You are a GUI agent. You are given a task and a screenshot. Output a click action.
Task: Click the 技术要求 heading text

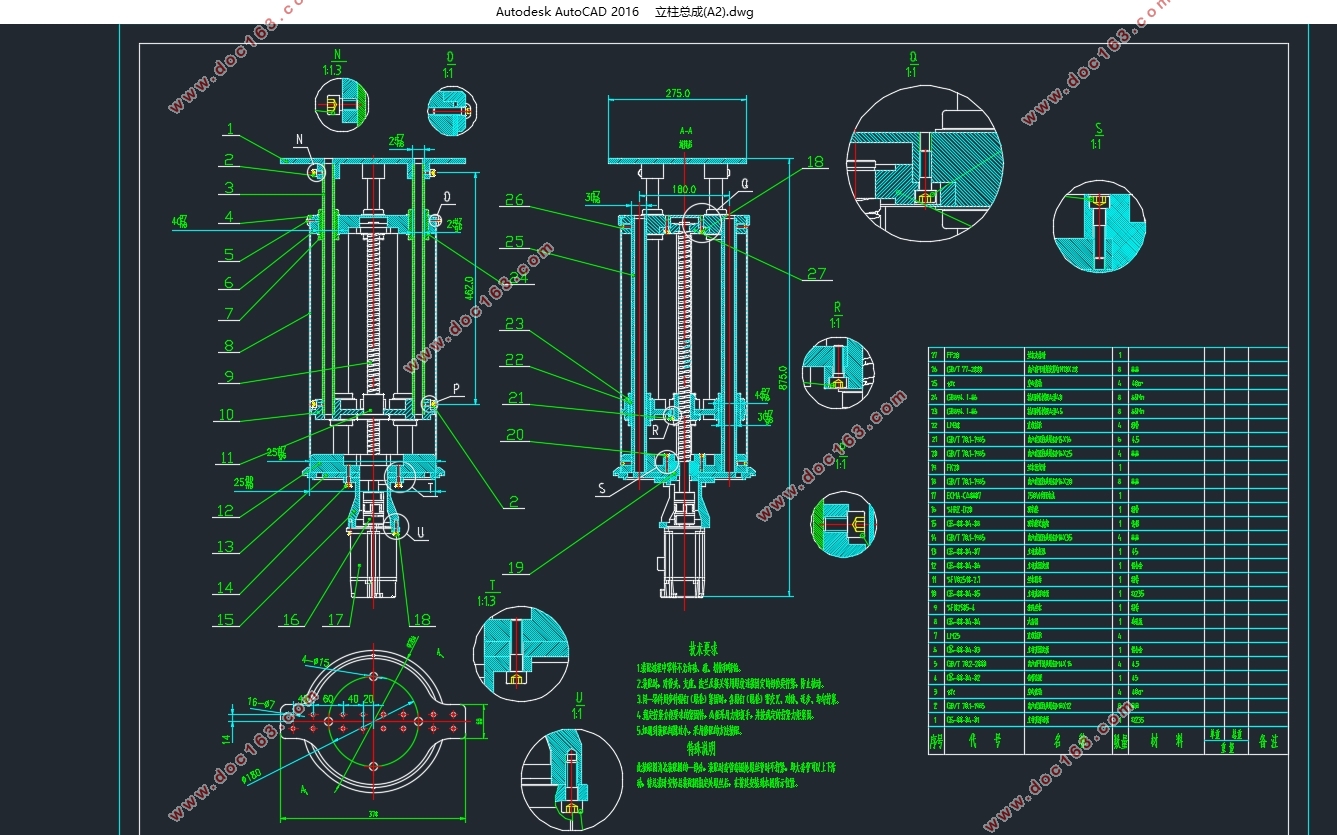pos(697,649)
